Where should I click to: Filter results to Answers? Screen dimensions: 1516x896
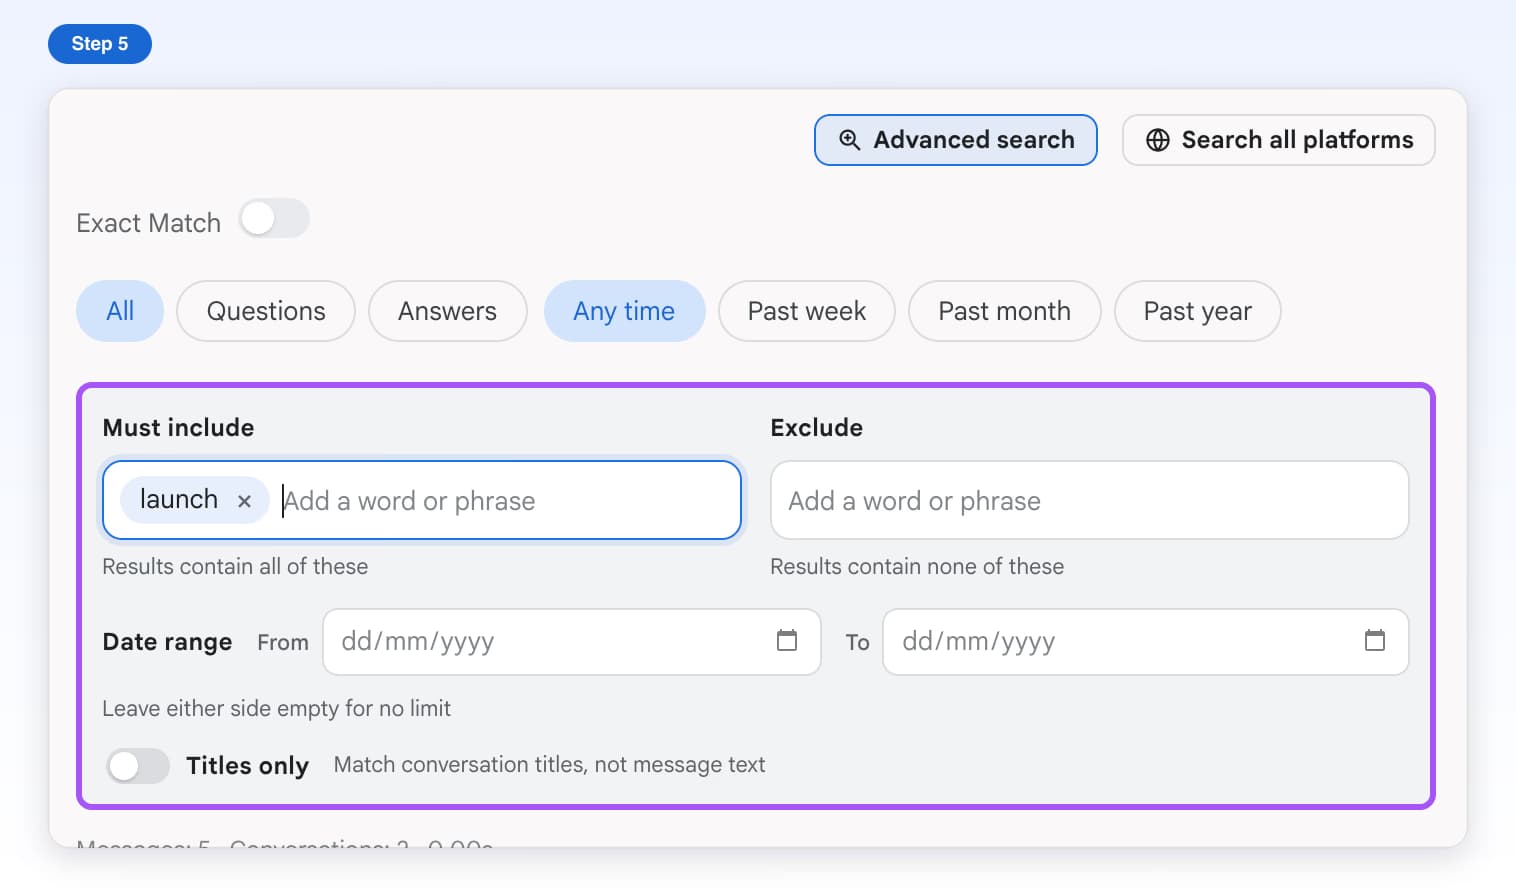[x=447, y=311]
